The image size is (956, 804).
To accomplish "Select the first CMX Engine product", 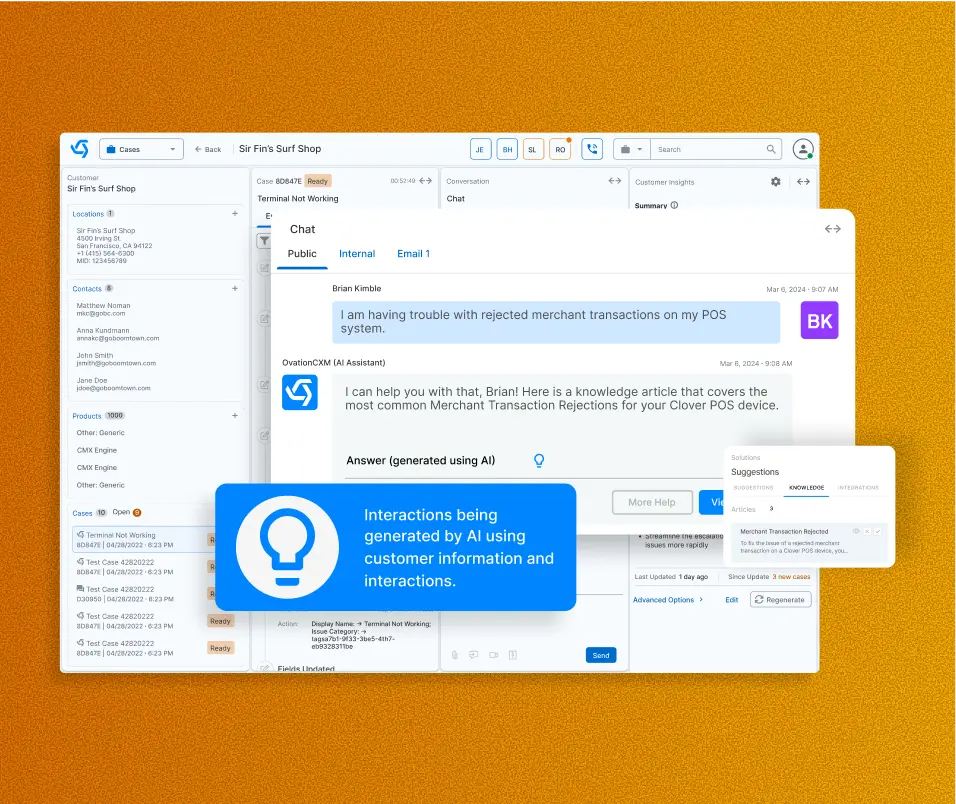I will pos(96,450).
